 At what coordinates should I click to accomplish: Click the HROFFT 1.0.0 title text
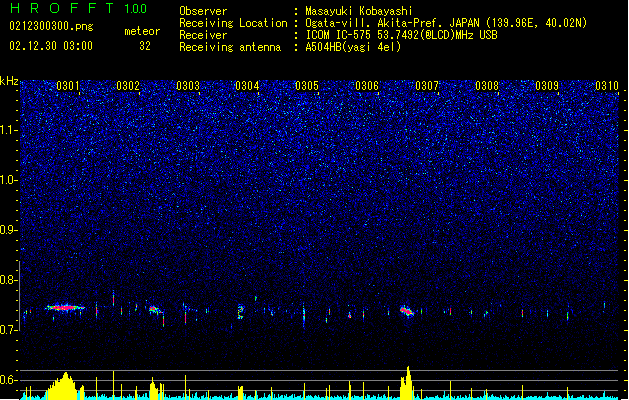pos(79,8)
